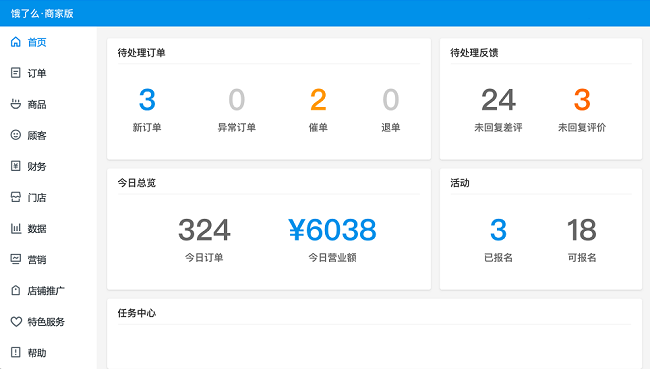Click the bag icon beside 店铺推广
The image size is (650, 369).
(15, 291)
